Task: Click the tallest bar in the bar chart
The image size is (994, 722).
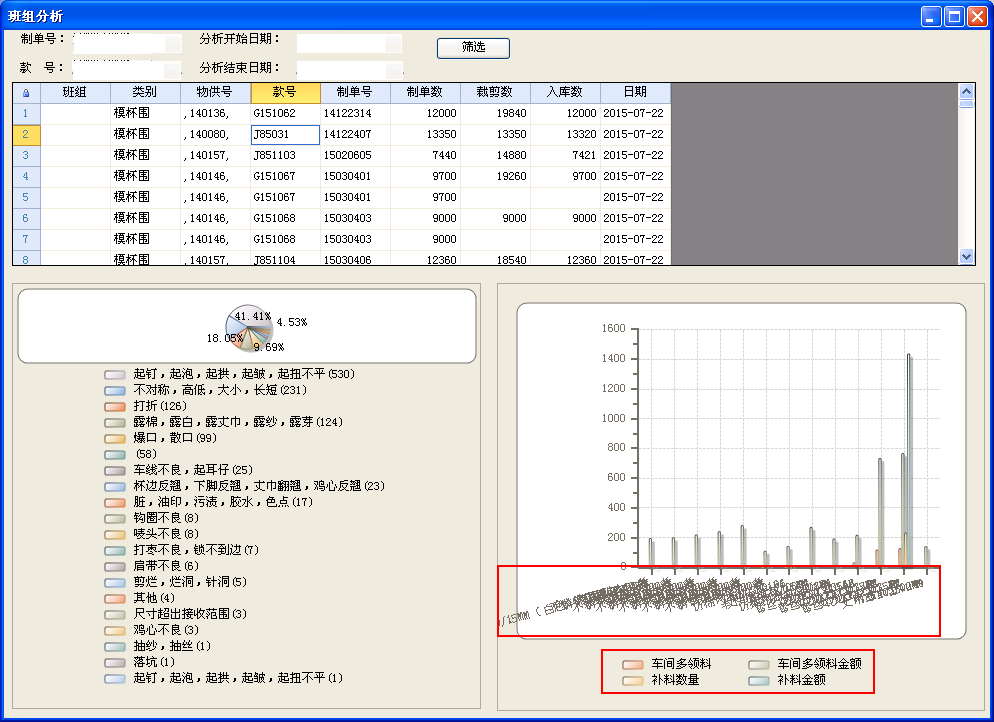Action: tap(909, 460)
